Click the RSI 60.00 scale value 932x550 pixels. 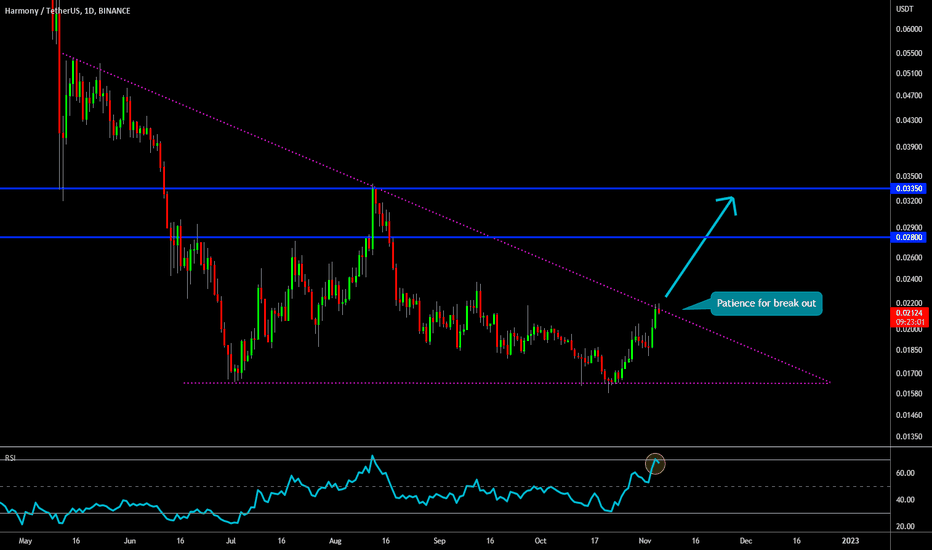(x=905, y=473)
